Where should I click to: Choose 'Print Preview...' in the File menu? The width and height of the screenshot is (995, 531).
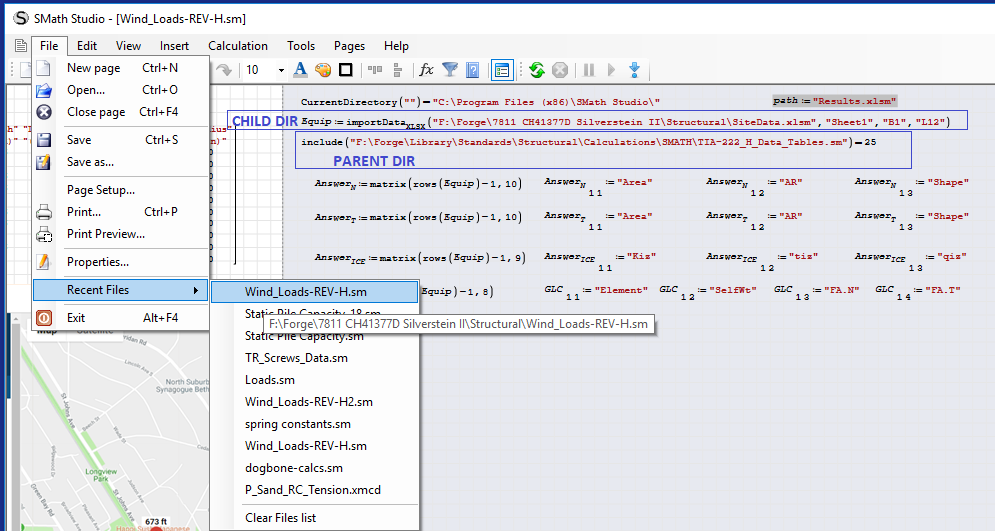tap(105, 234)
